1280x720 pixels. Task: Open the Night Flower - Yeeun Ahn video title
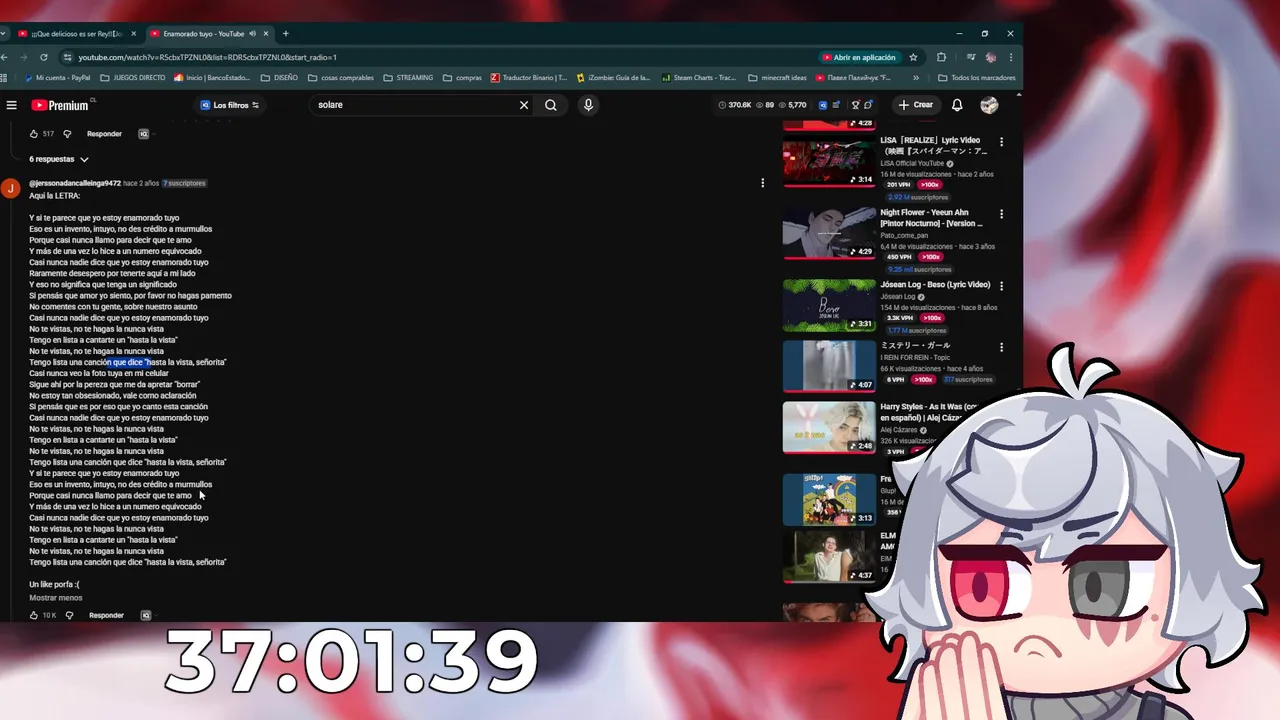[x=933, y=218]
